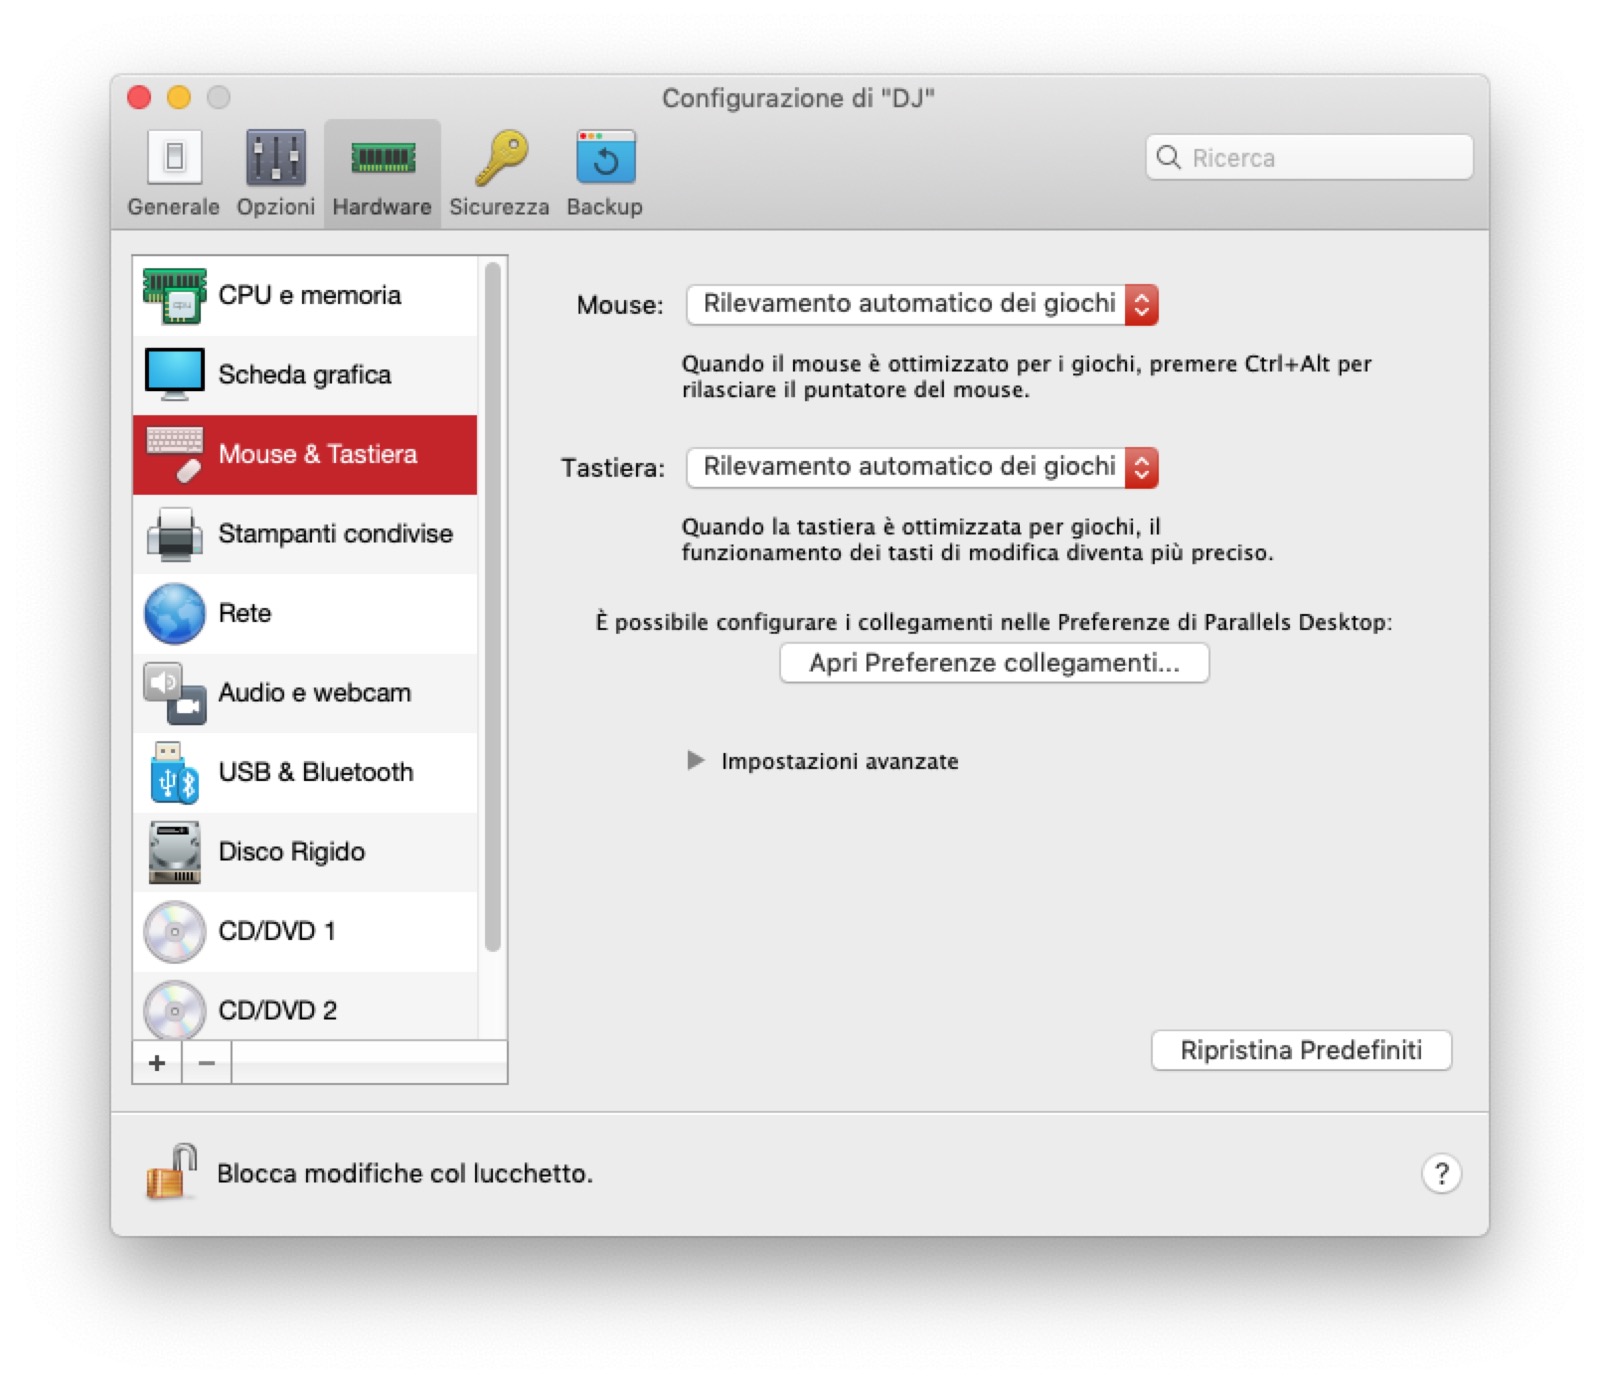This screenshot has height=1383, width=1600.
Task: Select Stampanti condivise in sidebar
Action: 305,533
